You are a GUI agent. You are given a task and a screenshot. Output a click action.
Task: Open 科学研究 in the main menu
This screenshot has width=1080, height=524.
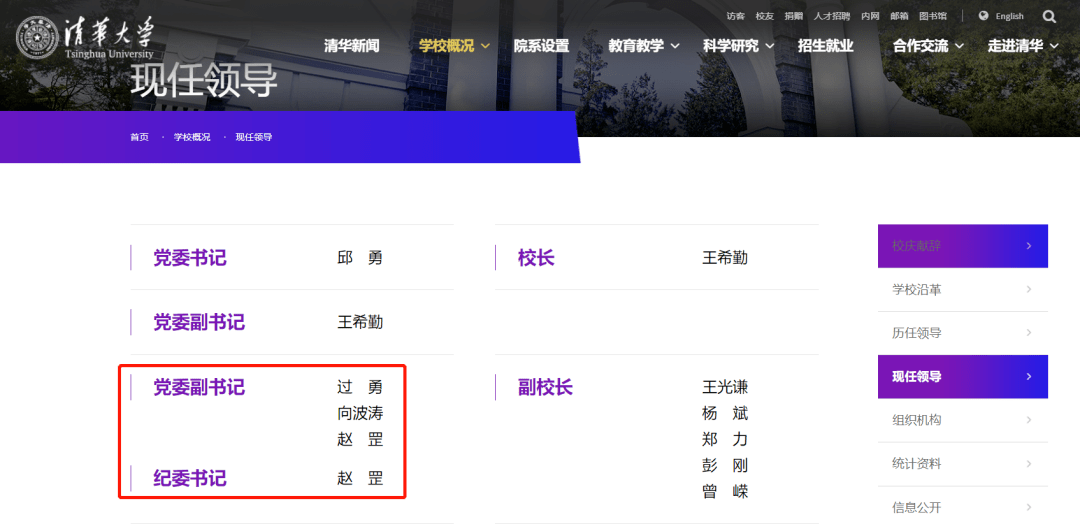(731, 46)
